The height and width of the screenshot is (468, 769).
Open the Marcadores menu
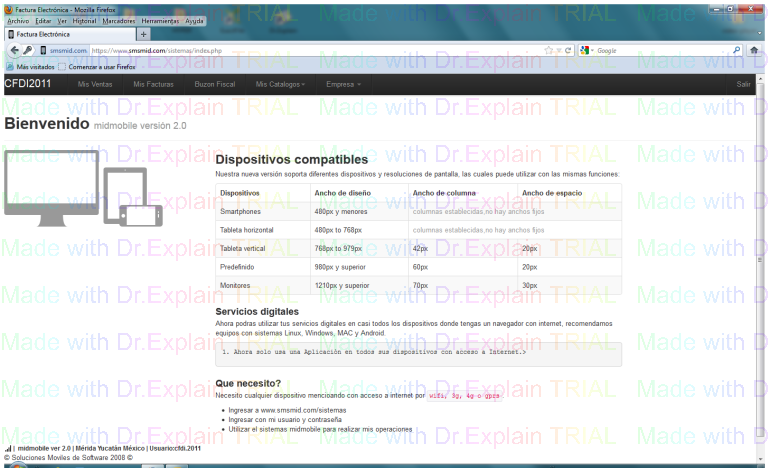119,21
